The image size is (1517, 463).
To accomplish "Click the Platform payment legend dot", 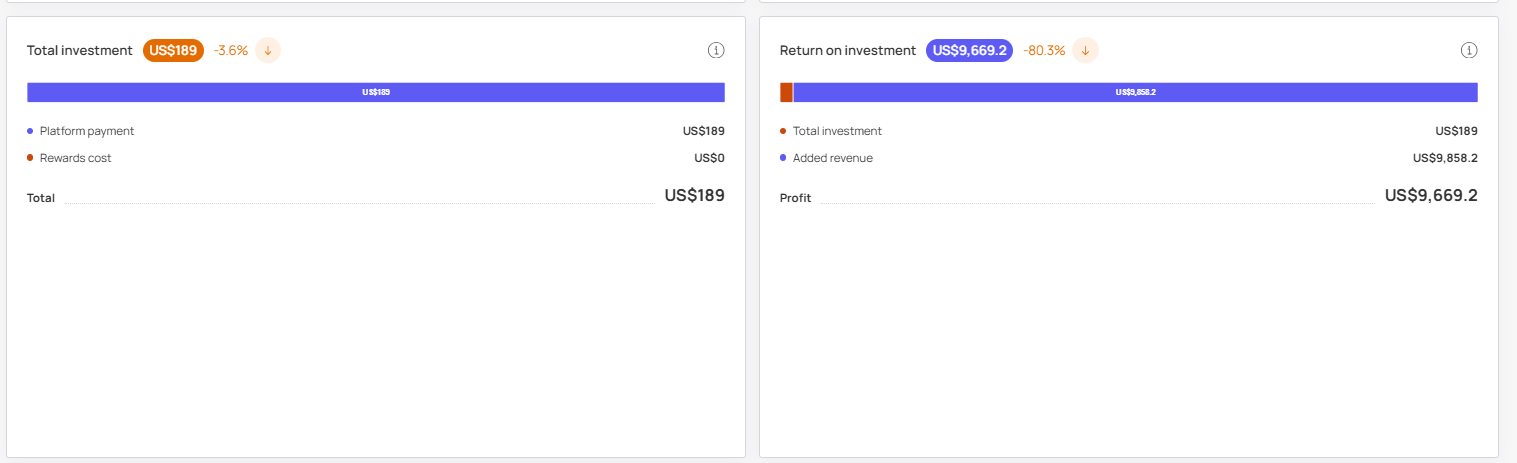I will 30,131.
